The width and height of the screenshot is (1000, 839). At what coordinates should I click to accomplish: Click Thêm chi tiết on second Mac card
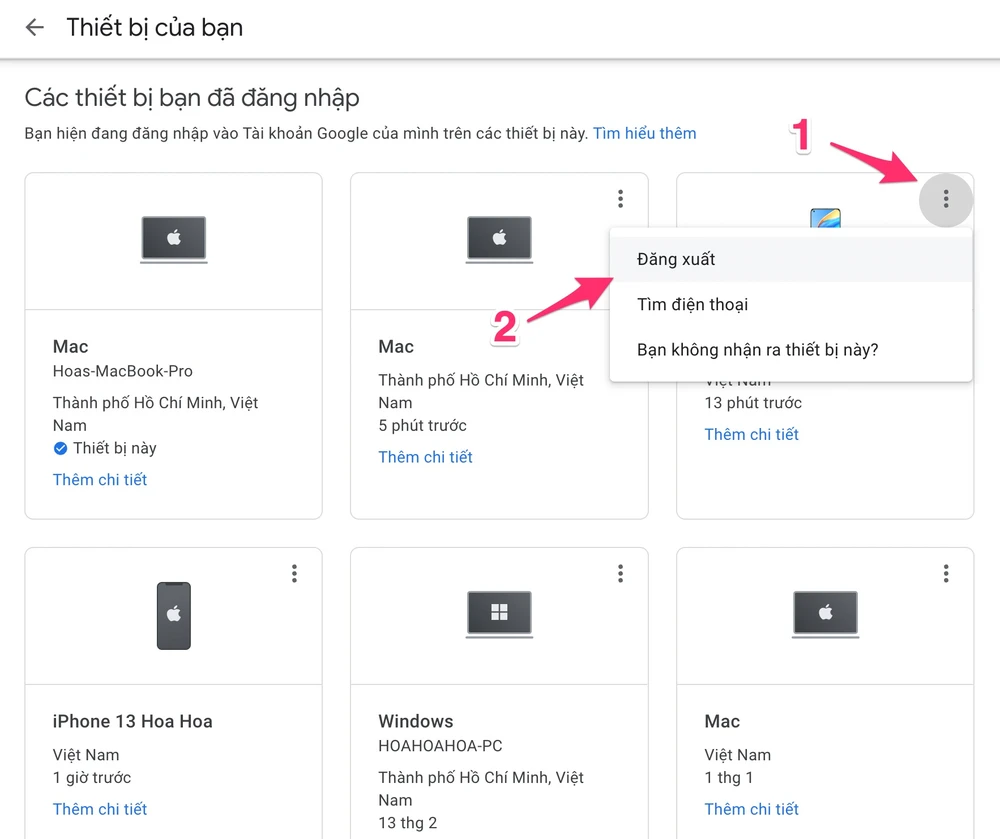point(425,457)
